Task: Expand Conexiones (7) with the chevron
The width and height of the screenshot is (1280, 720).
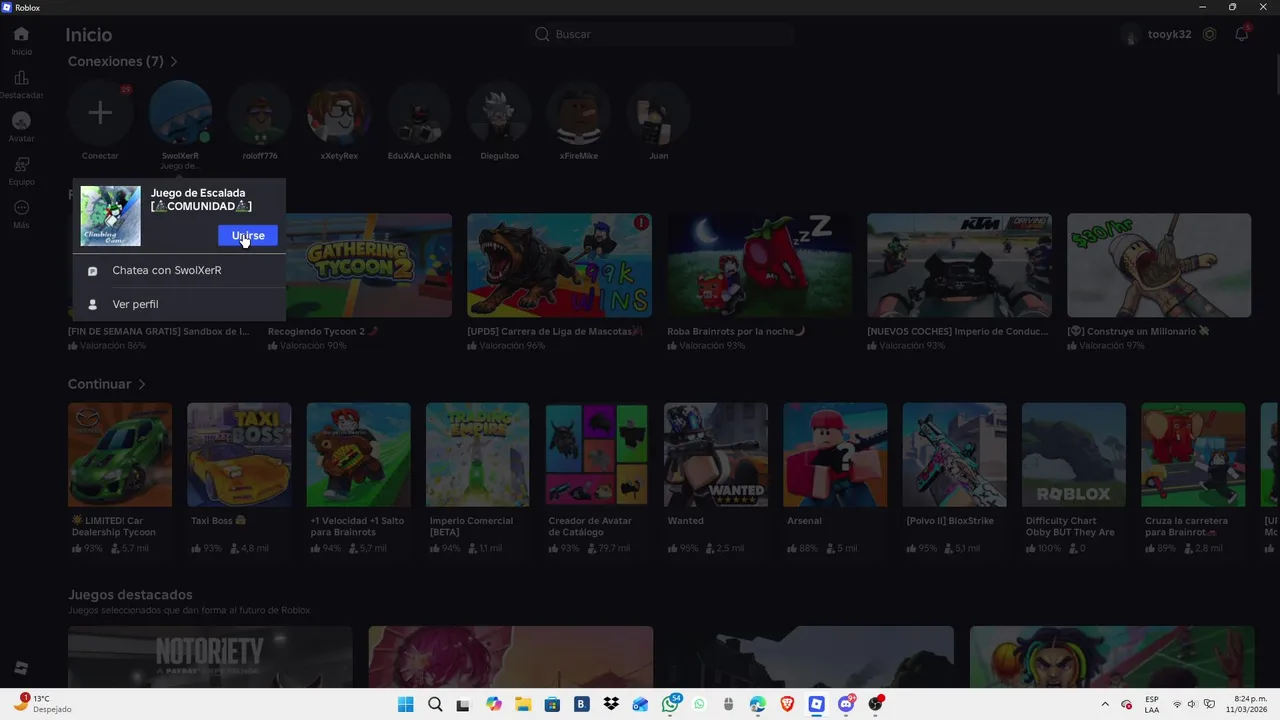Action: point(174,62)
